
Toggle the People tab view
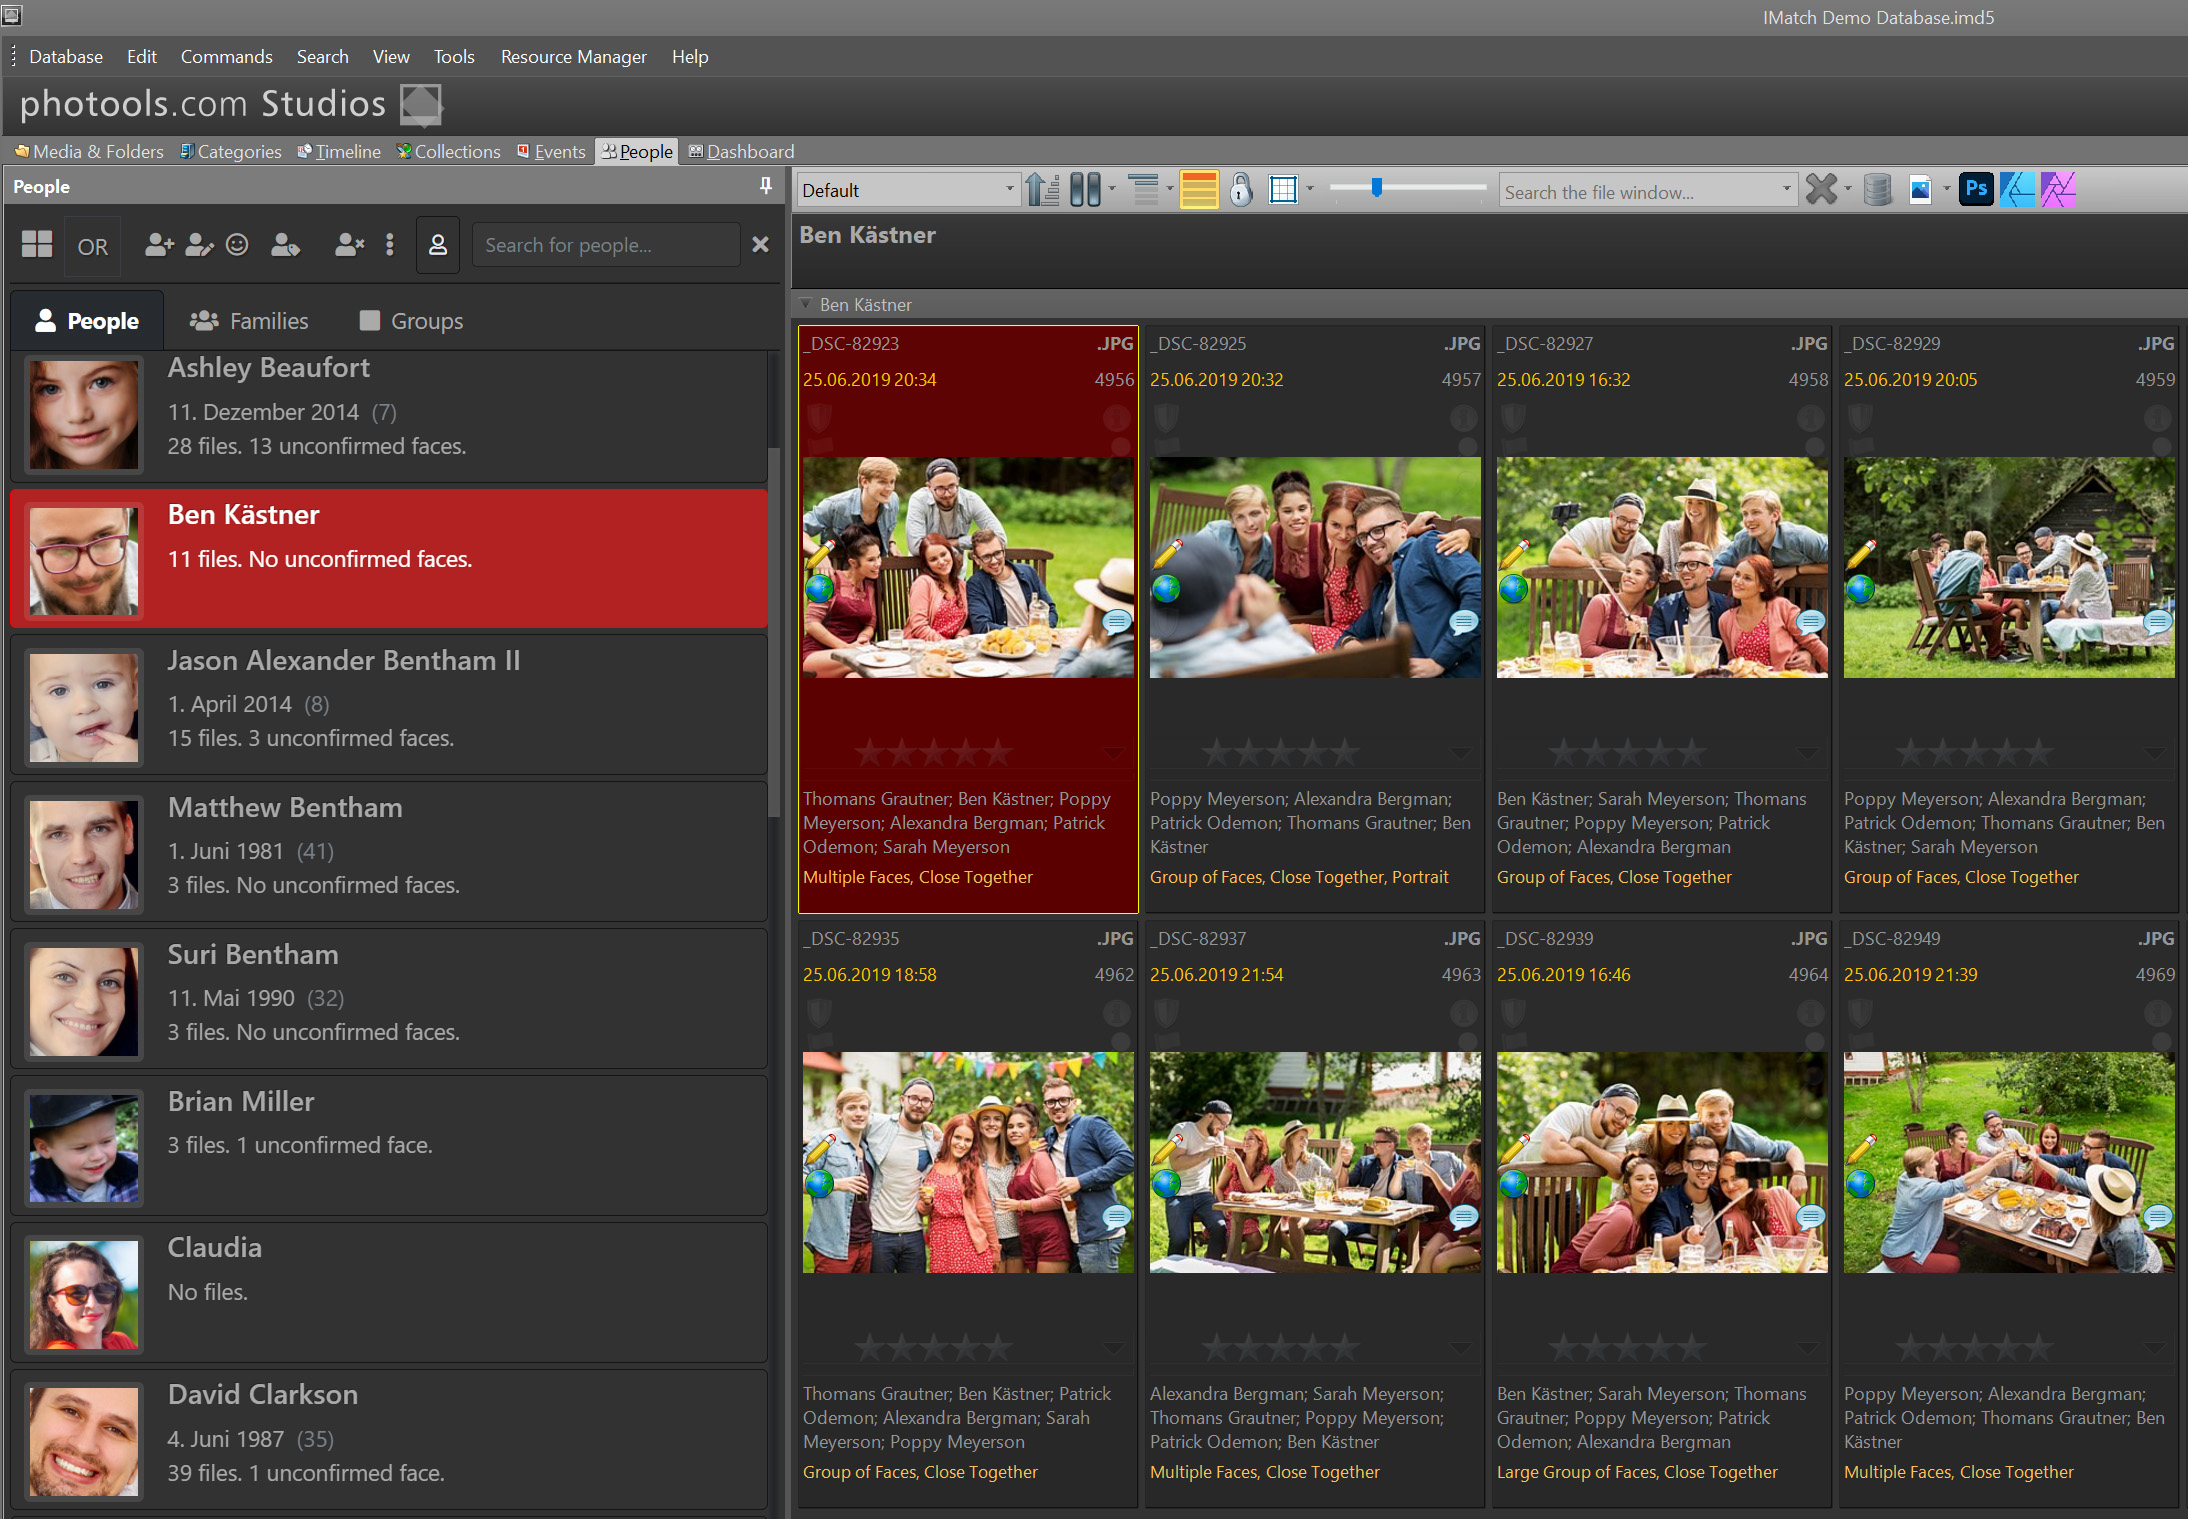pos(638,151)
